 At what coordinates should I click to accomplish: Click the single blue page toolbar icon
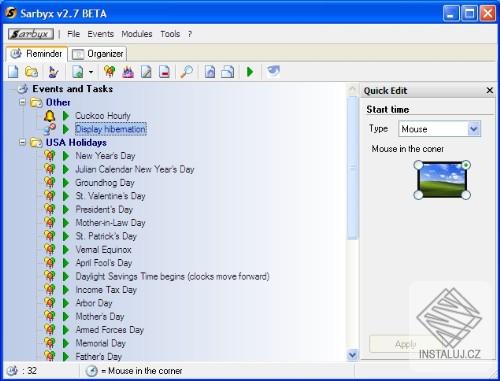tap(210, 72)
